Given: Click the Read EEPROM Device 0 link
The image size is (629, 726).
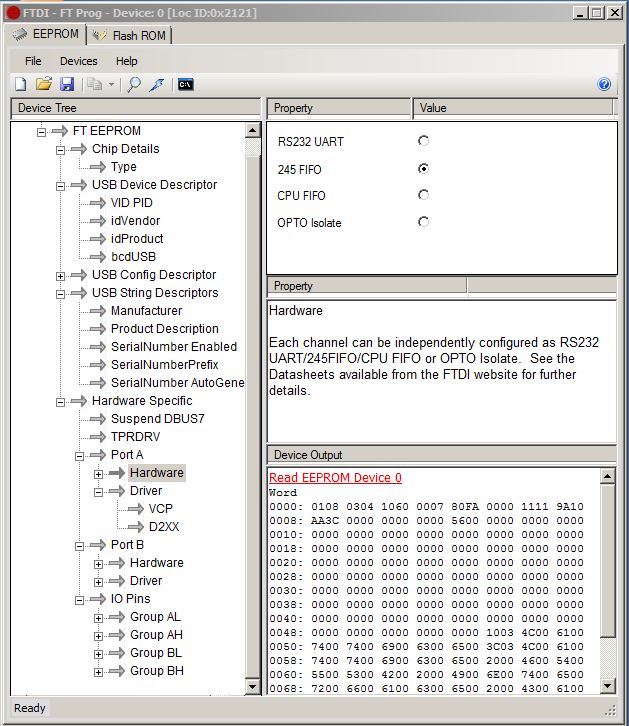Looking at the screenshot, I should pos(335,478).
